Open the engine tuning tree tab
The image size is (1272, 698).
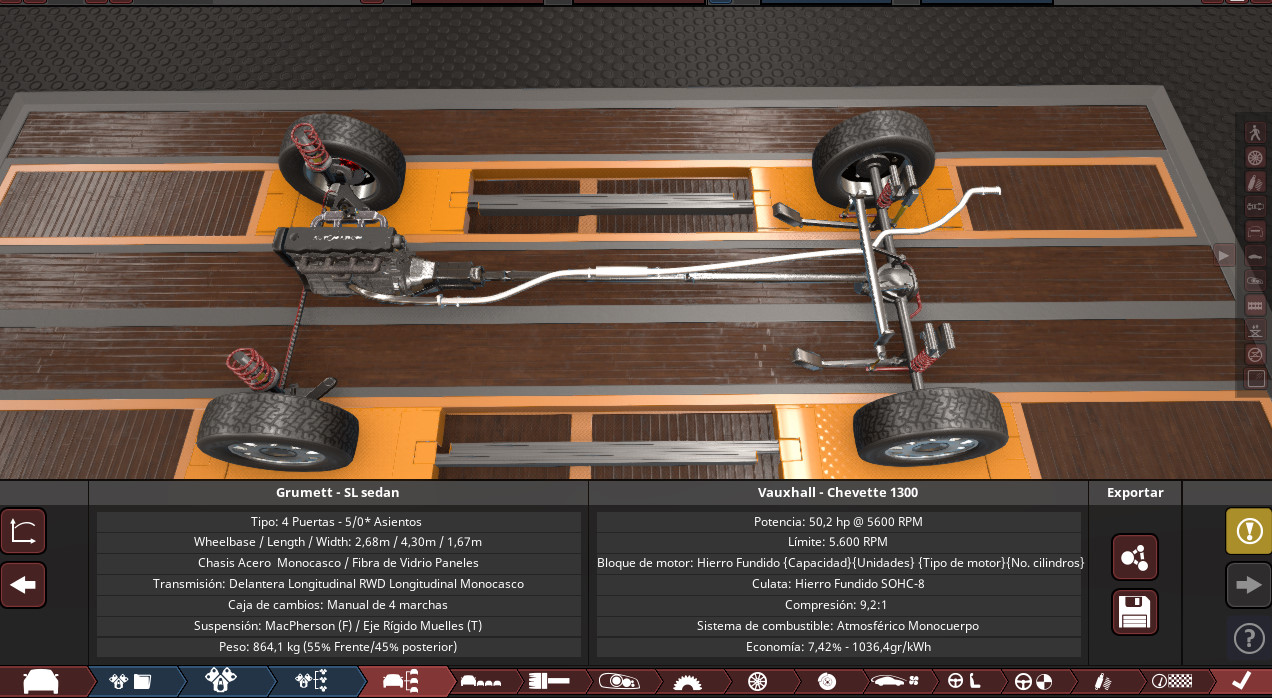point(310,681)
